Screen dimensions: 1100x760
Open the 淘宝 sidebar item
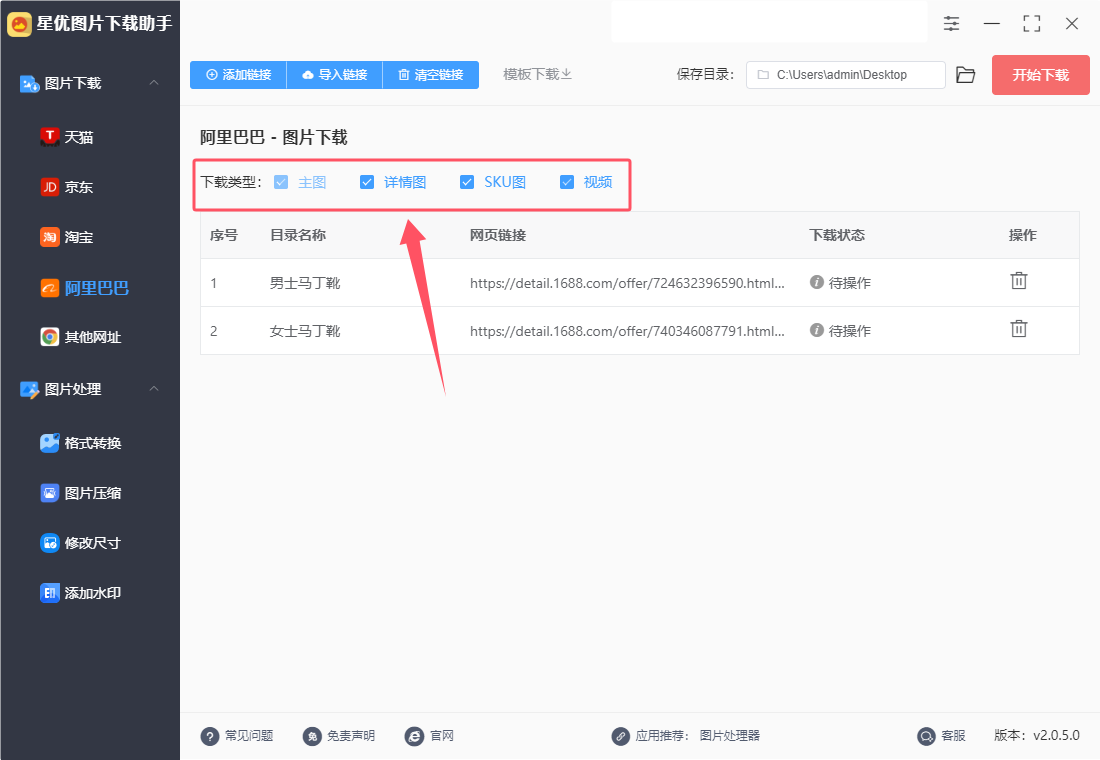tap(67, 237)
